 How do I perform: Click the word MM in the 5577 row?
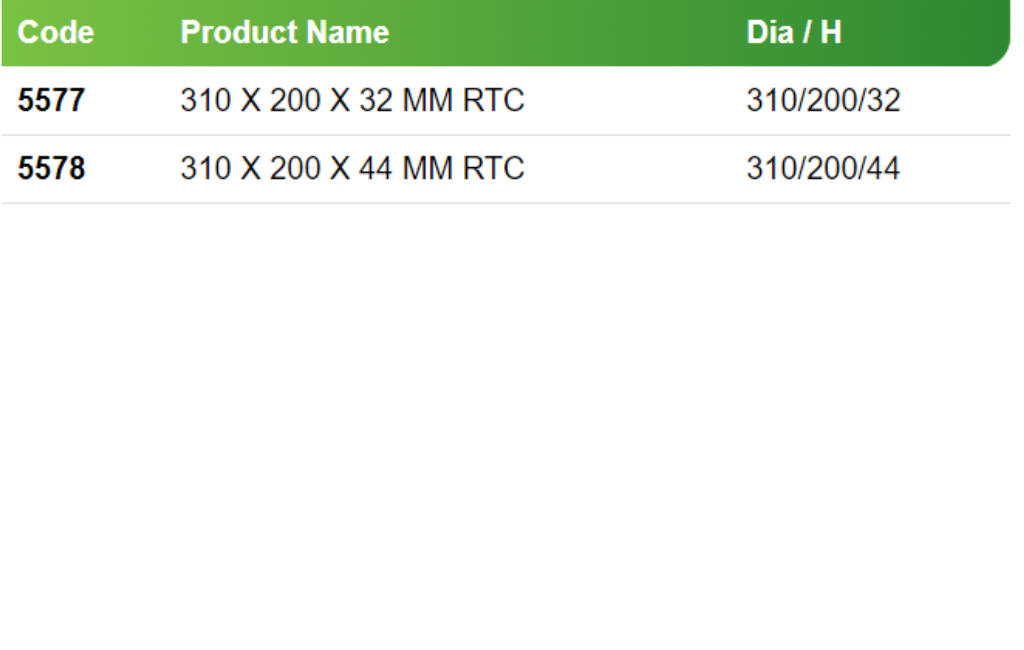(427, 101)
